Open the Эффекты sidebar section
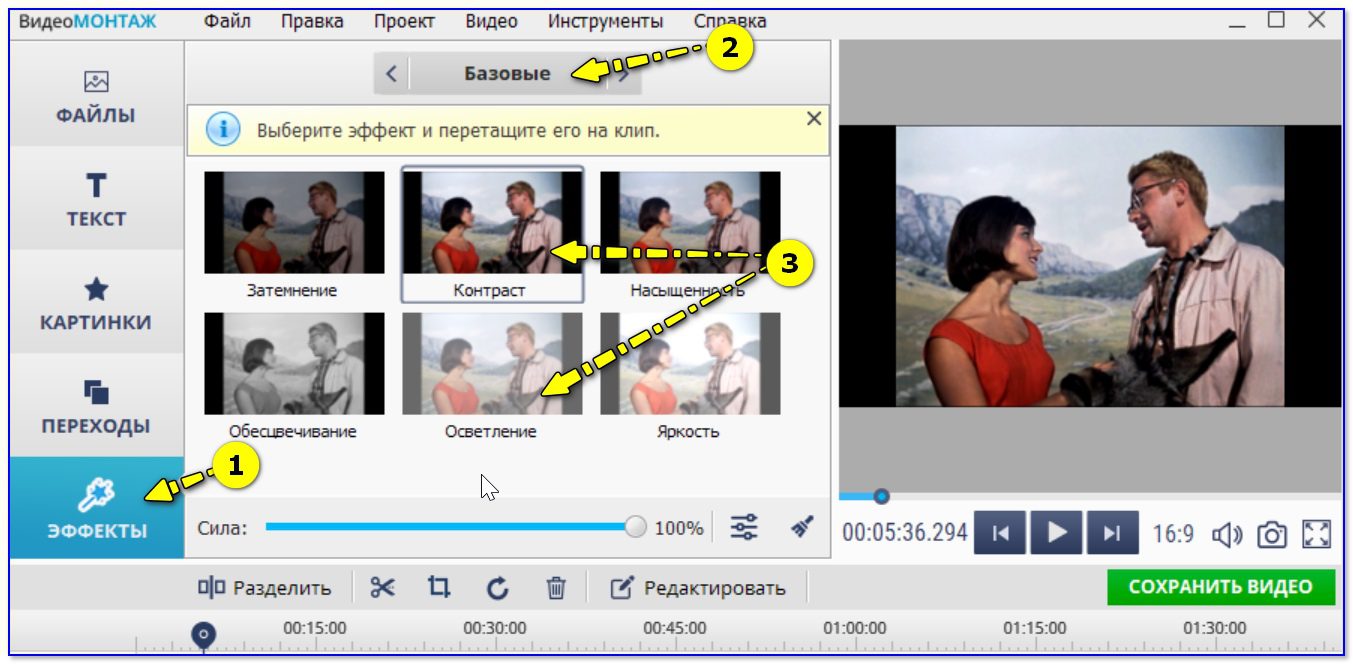Screen dimensions: 1353x664 (96, 508)
